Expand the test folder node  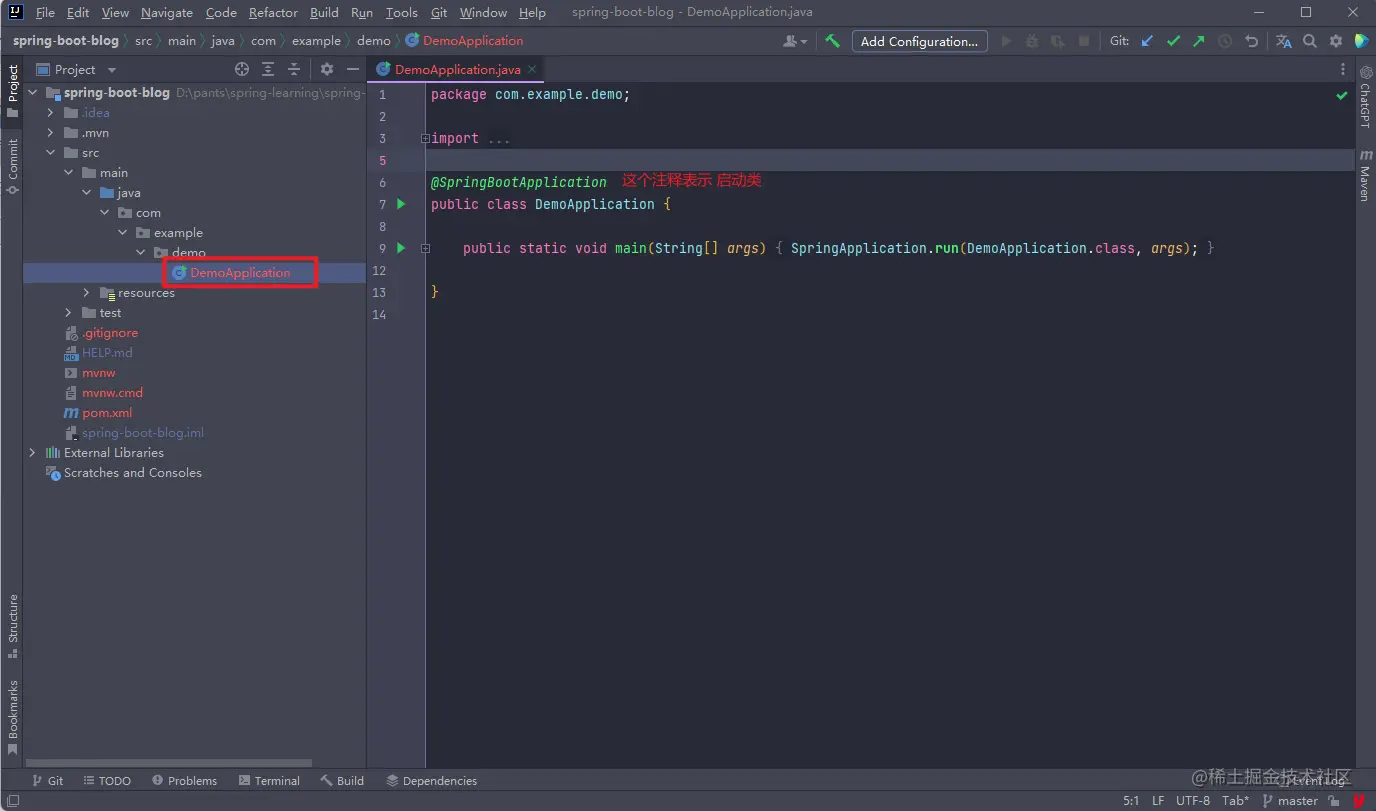[68, 313]
